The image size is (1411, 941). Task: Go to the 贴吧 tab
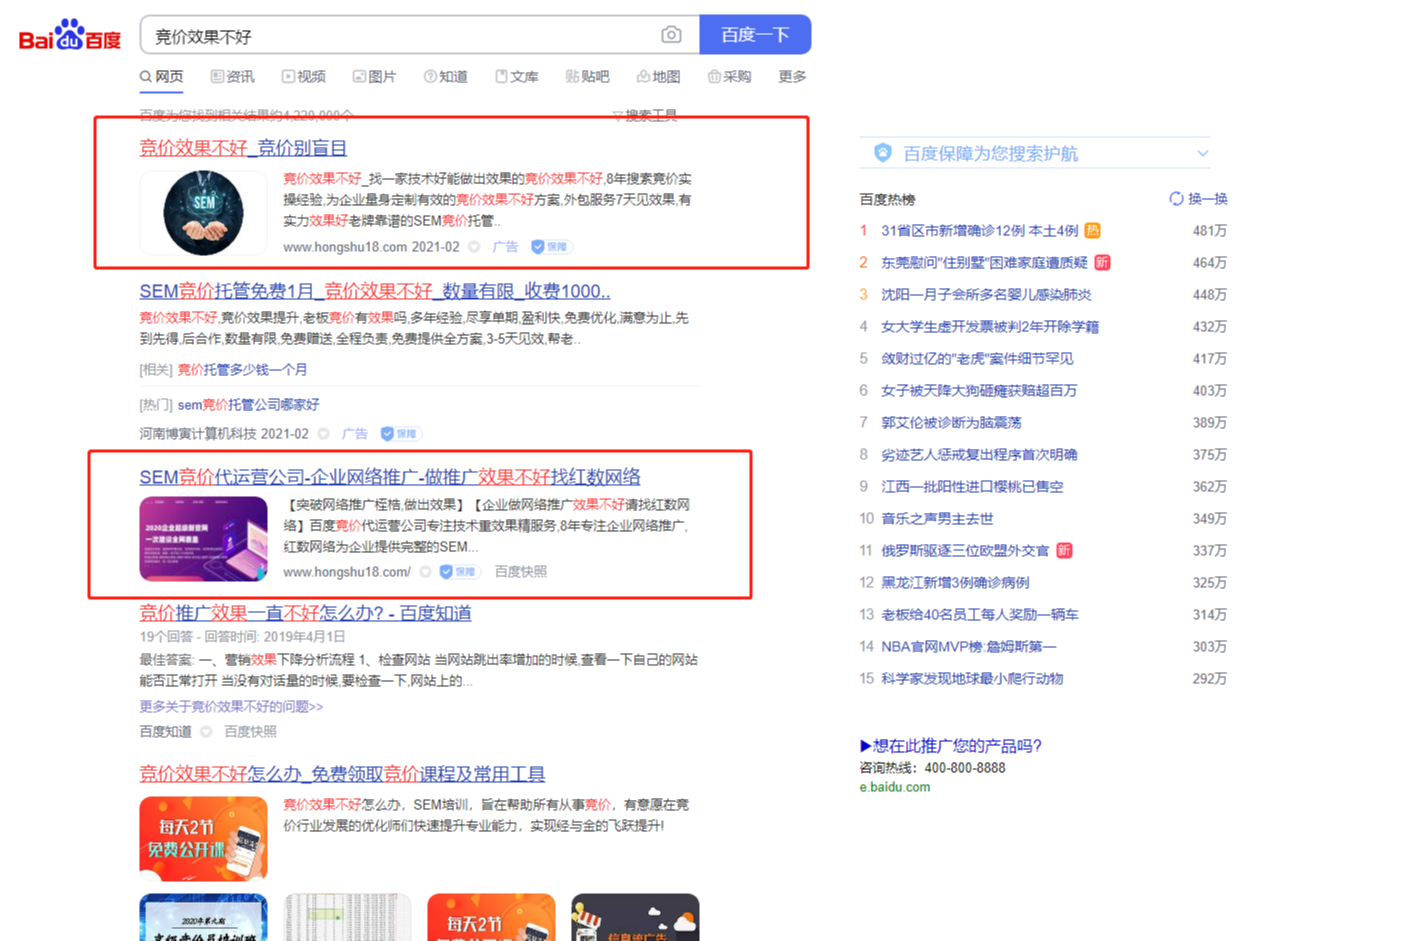click(587, 77)
